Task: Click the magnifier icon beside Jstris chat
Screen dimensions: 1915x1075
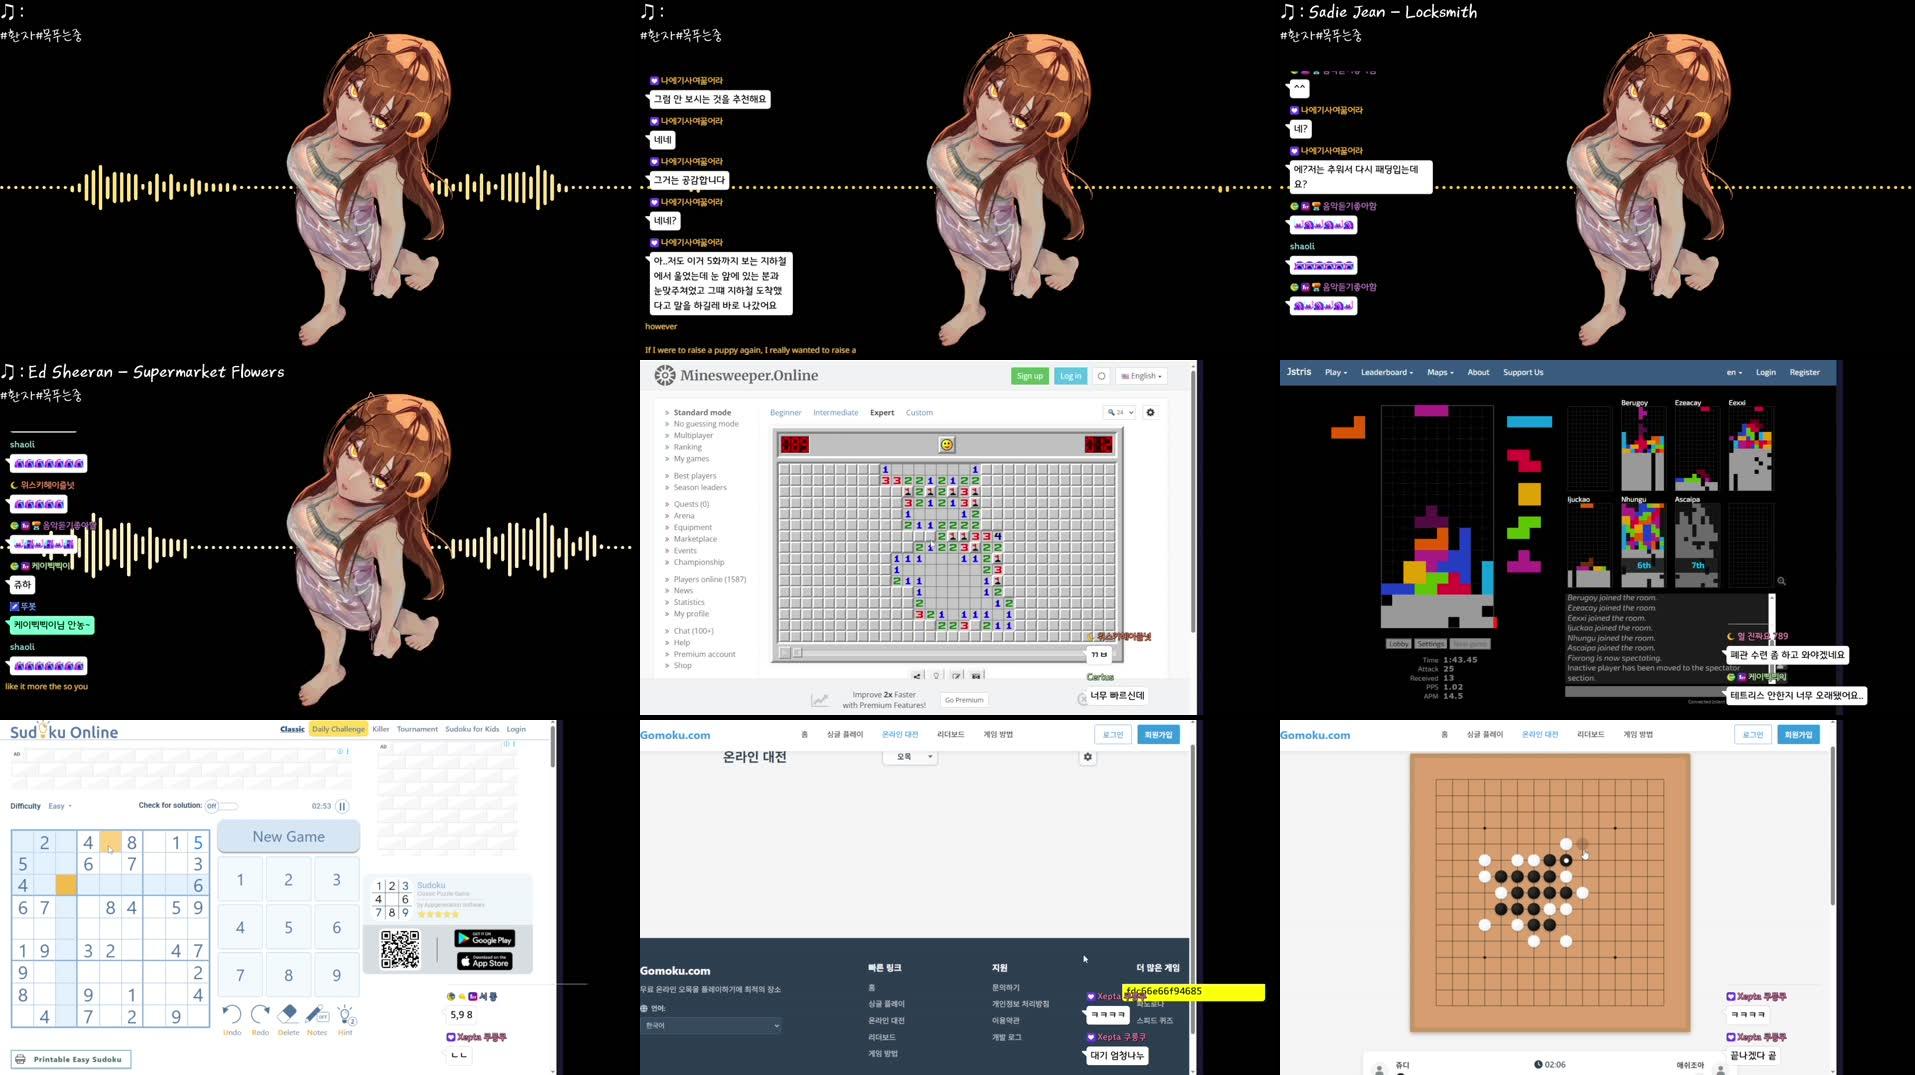Action: click(x=1781, y=580)
